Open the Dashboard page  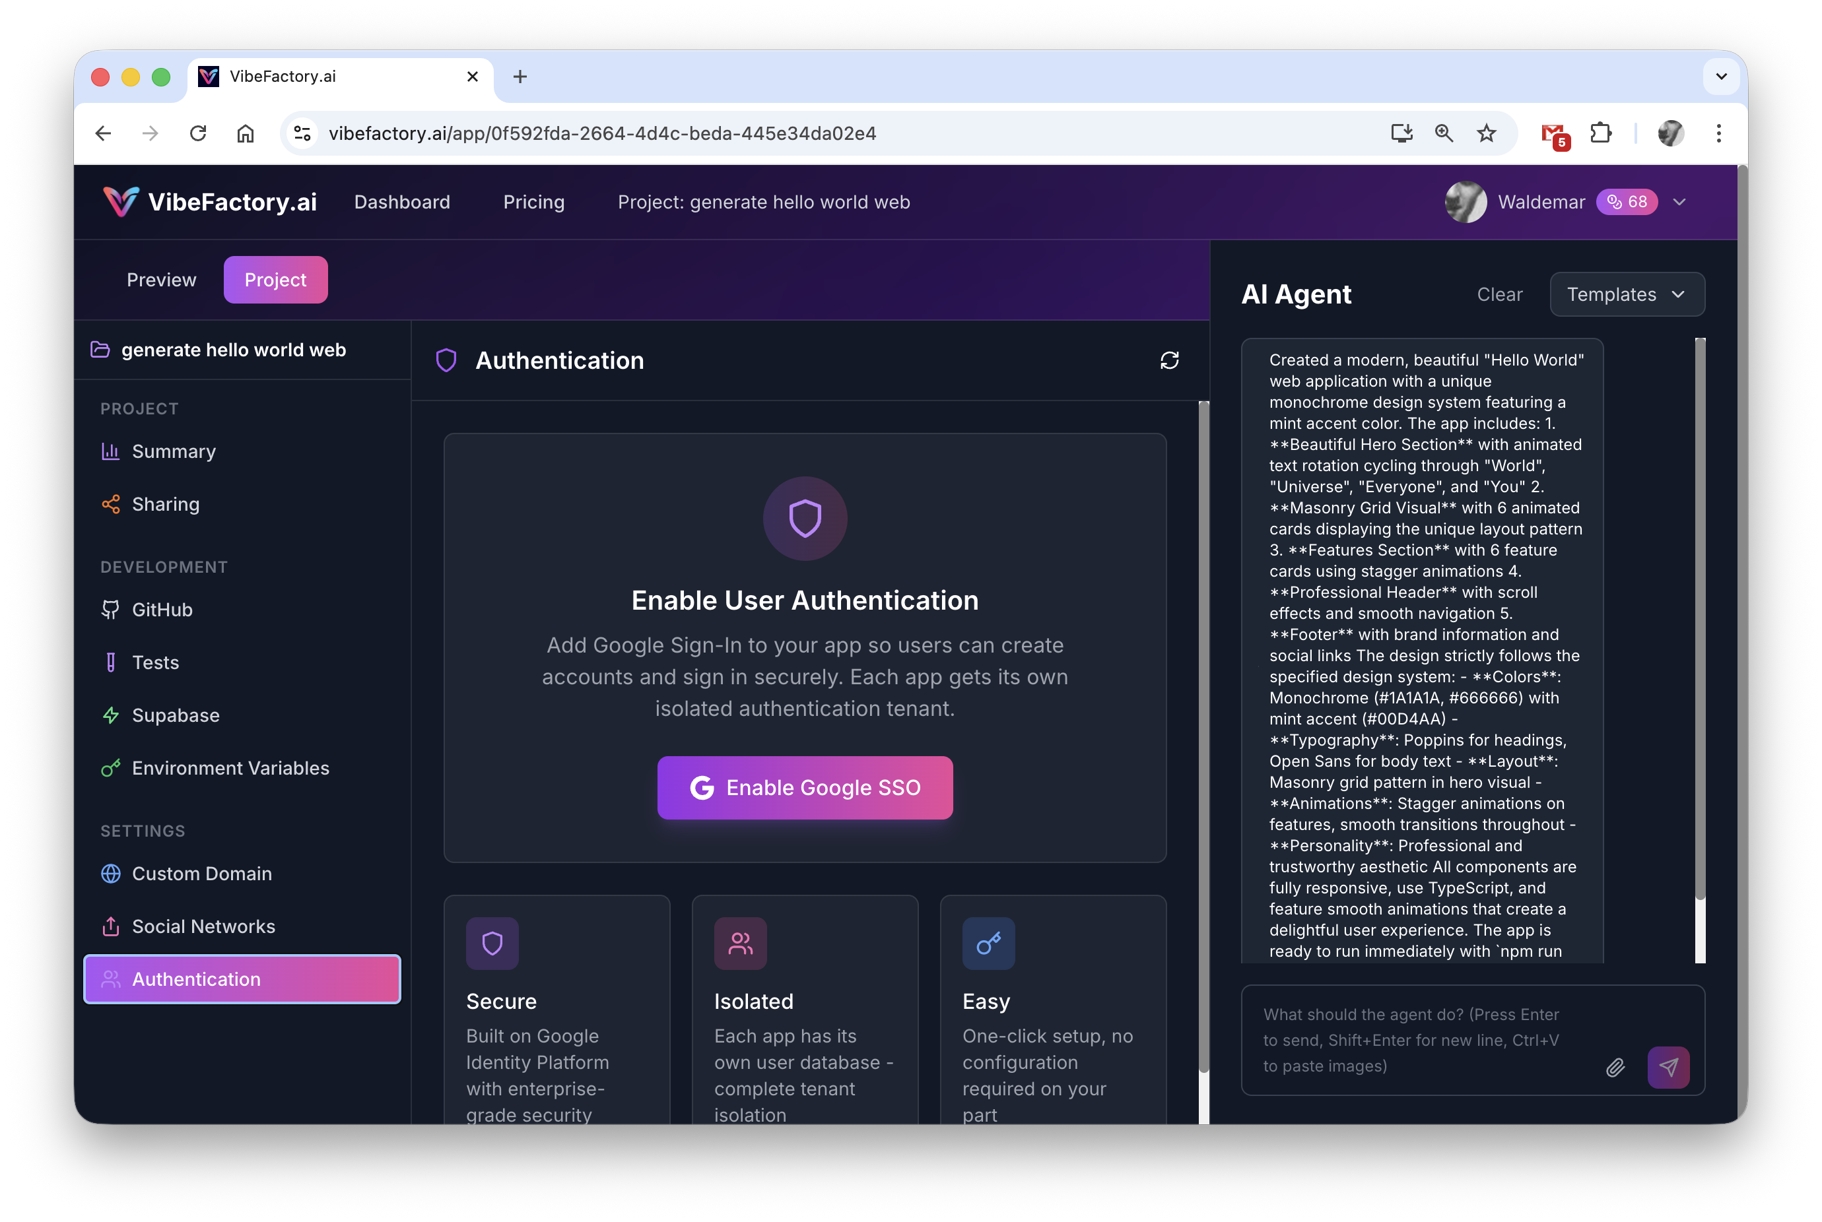[x=401, y=202]
